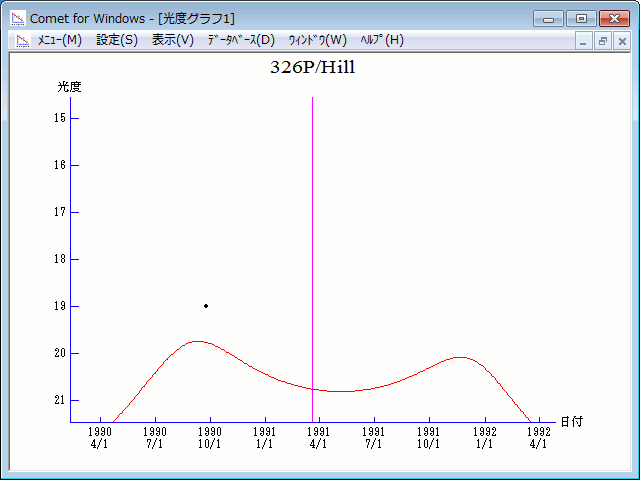Open the ヘルプ(H) help menu
The image size is (640, 480).
381,40
